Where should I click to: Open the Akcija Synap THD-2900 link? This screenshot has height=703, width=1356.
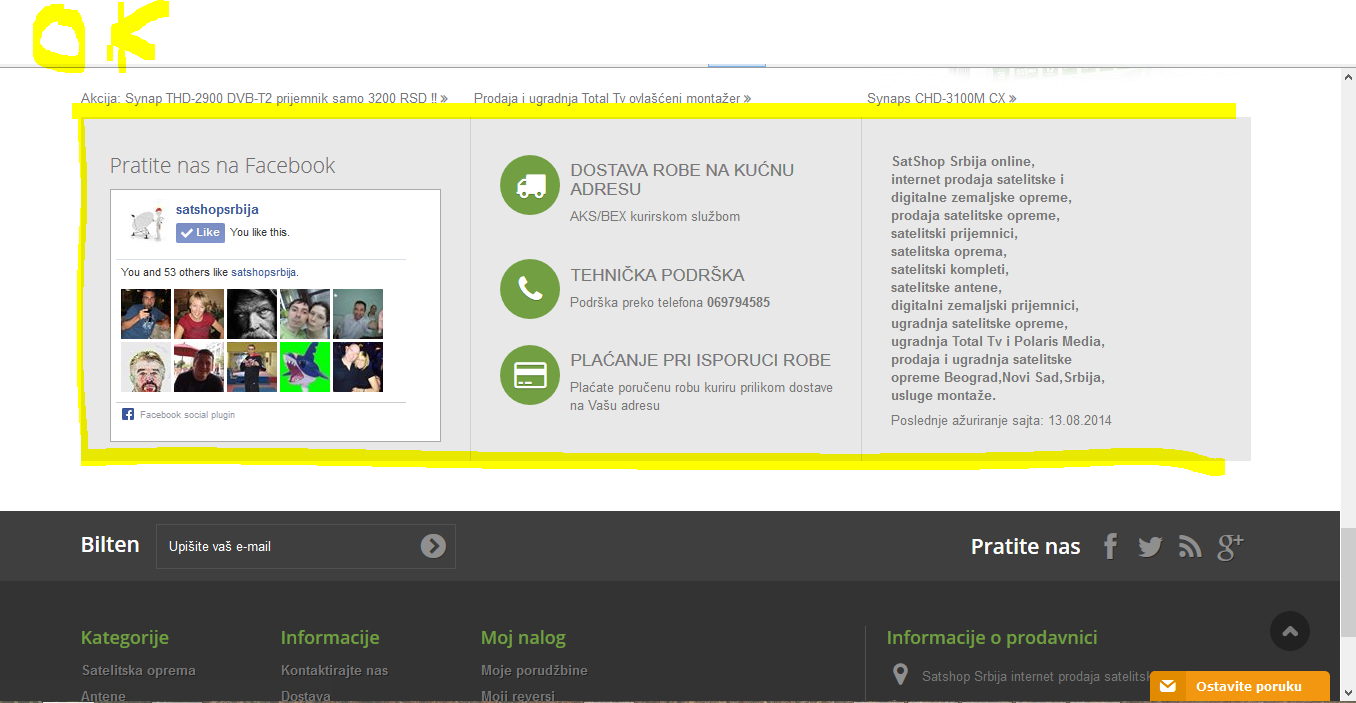pos(264,98)
